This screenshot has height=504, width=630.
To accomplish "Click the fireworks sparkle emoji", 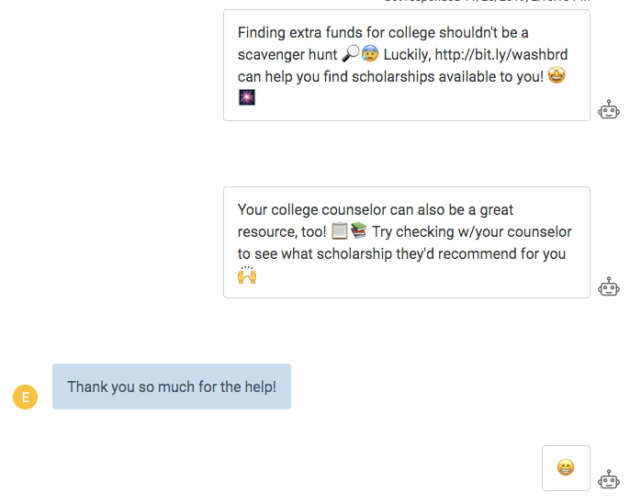I will [x=247, y=97].
